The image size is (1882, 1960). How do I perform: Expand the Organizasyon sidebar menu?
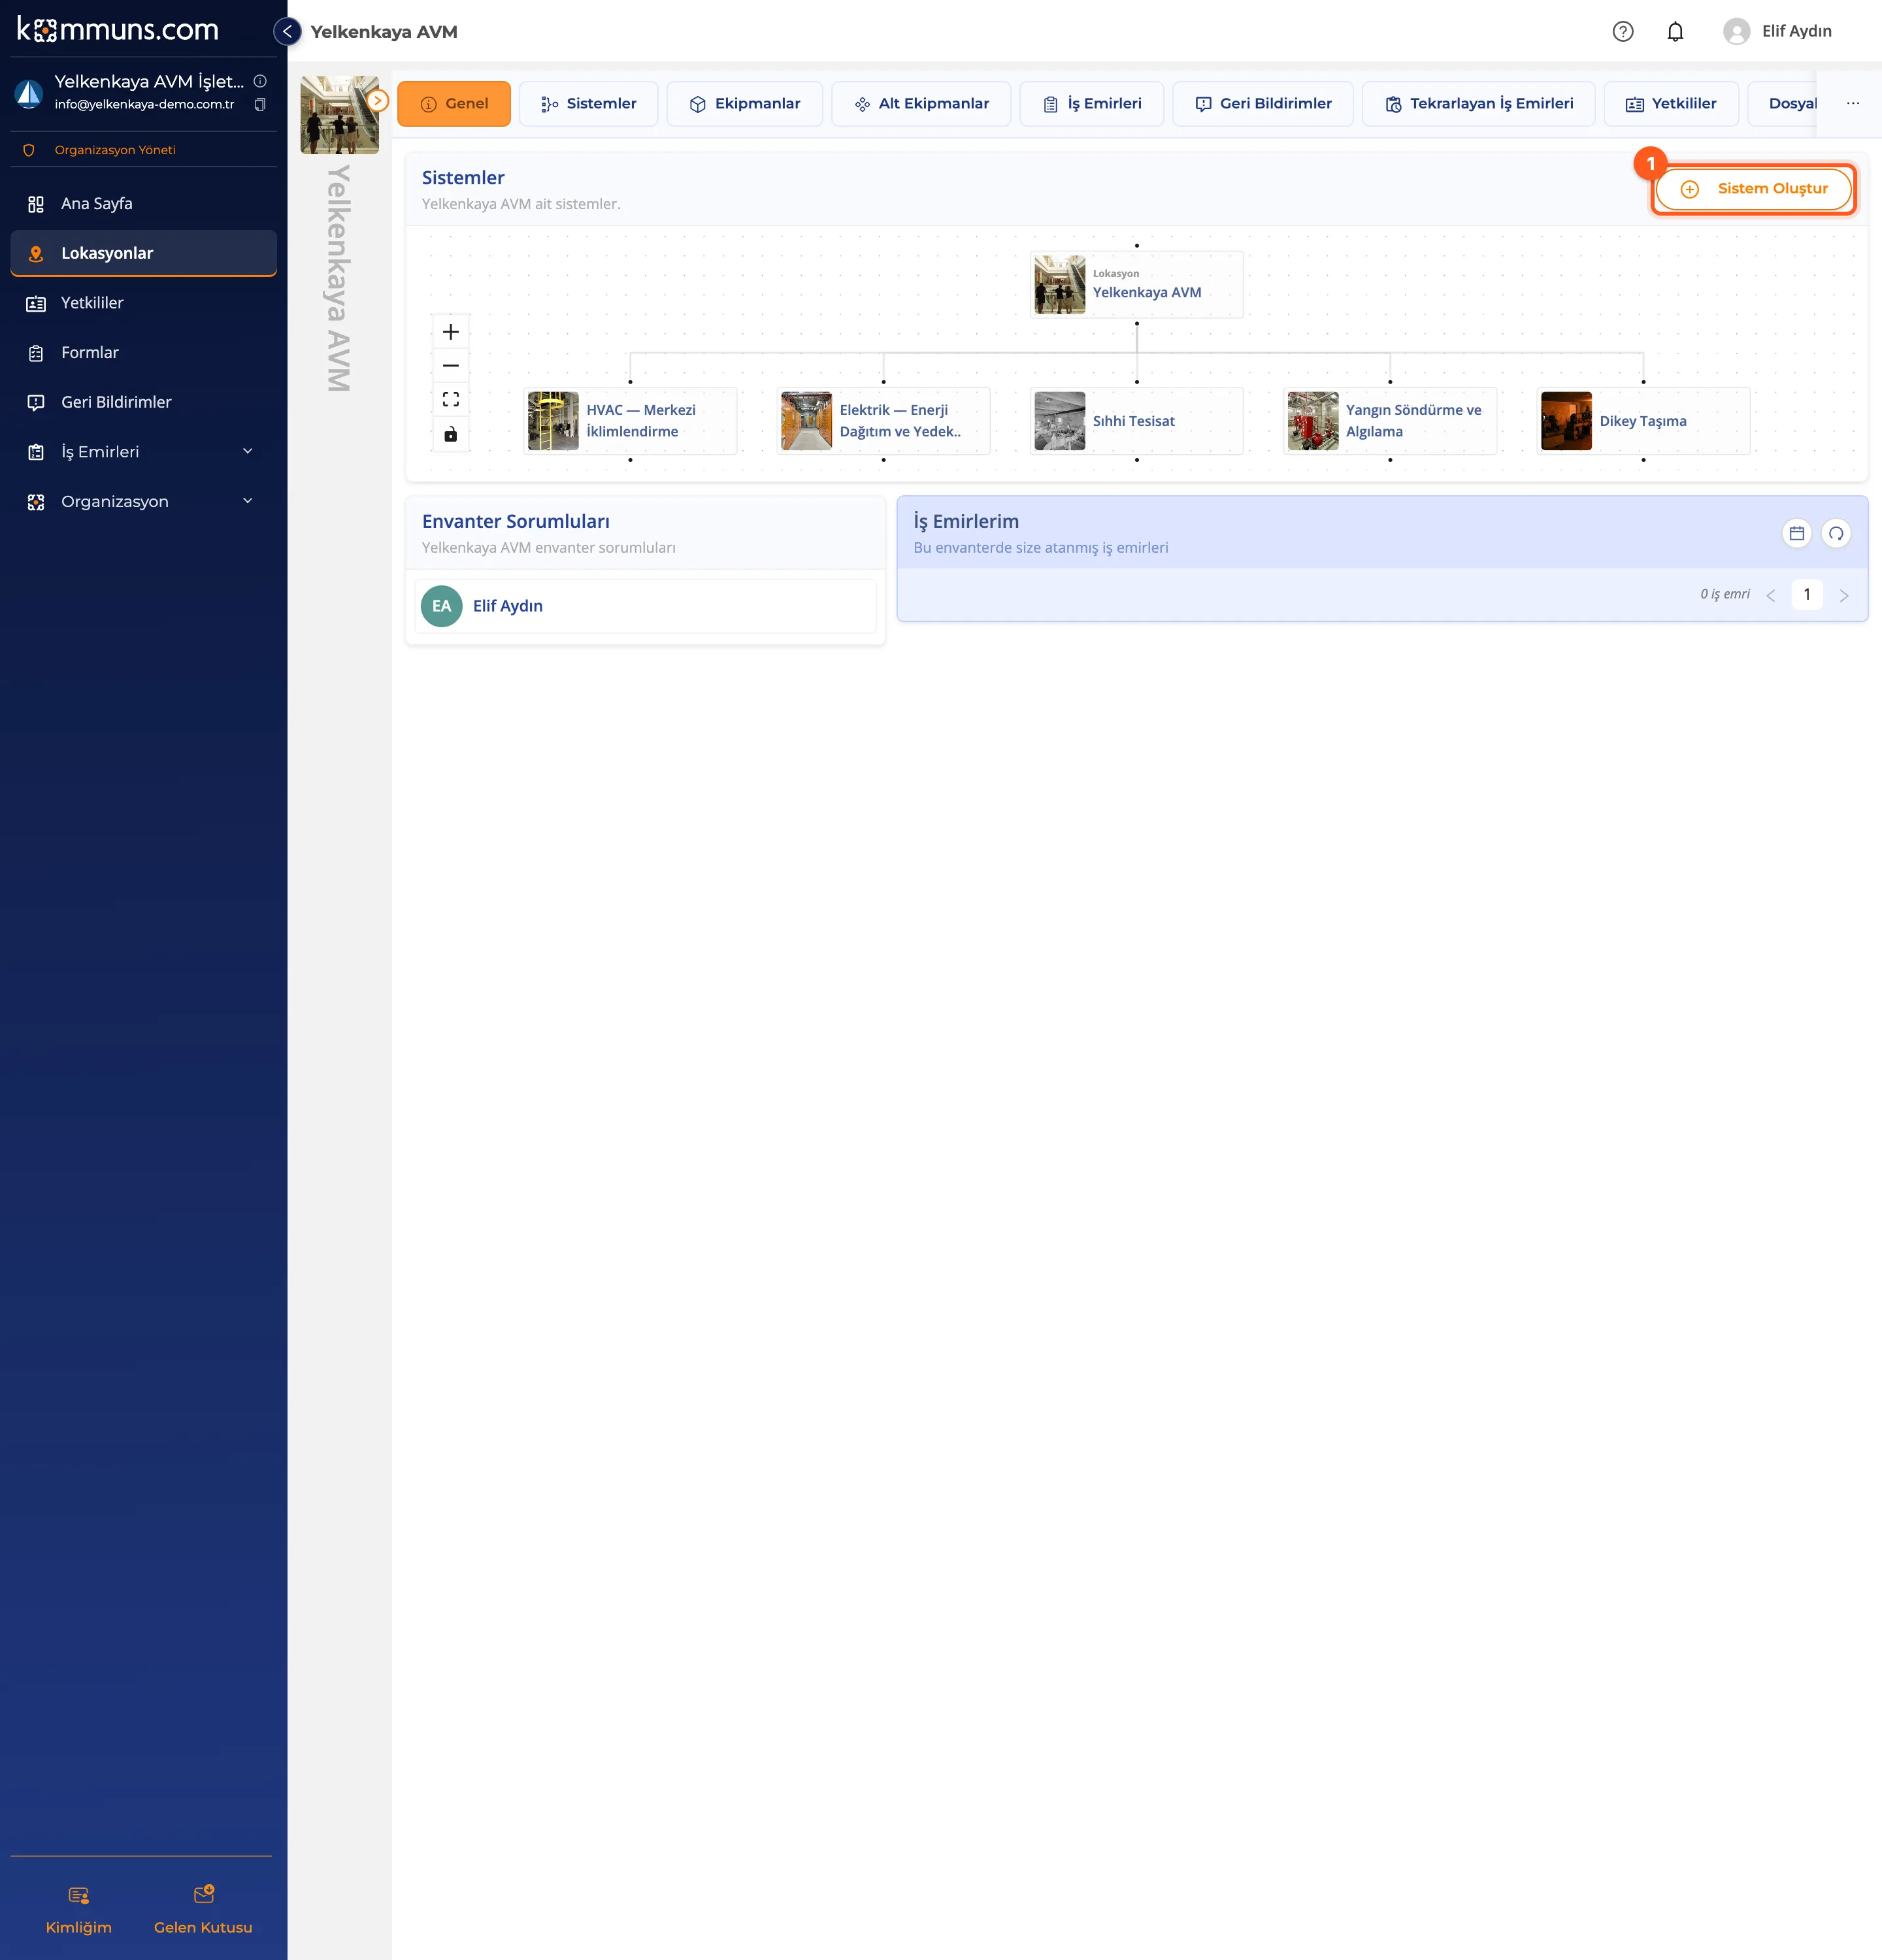(143, 501)
